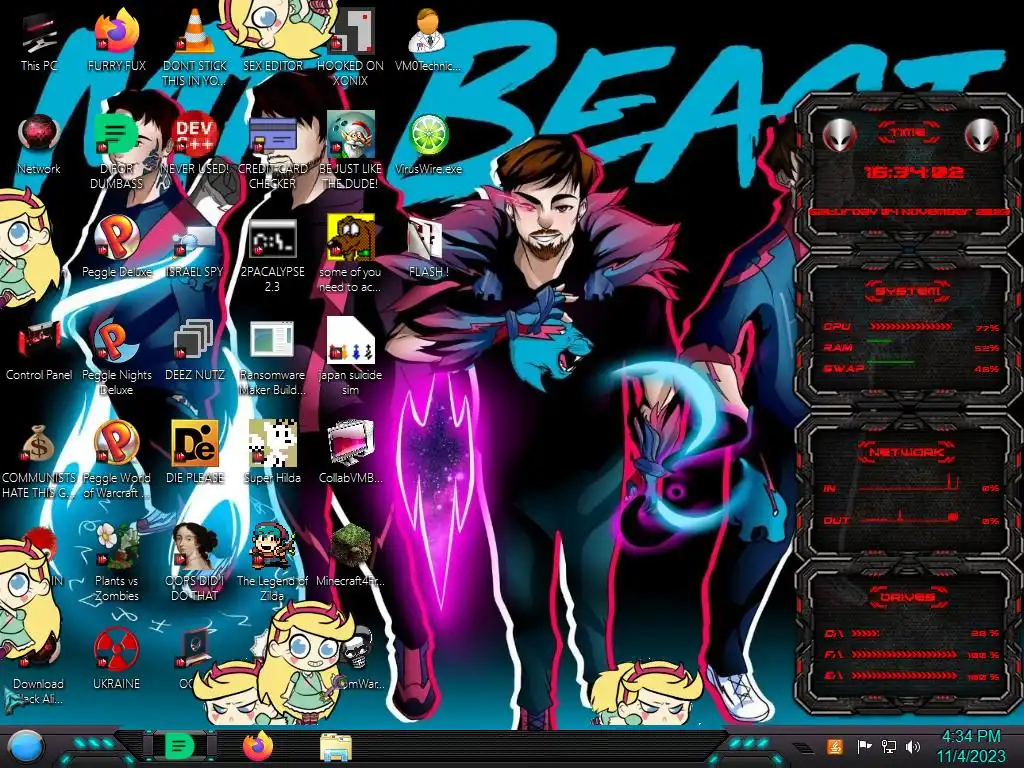Image resolution: width=1024 pixels, height=768 pixels.
Task: Click right alien head on TIME widget
Action: coord(982,135)
